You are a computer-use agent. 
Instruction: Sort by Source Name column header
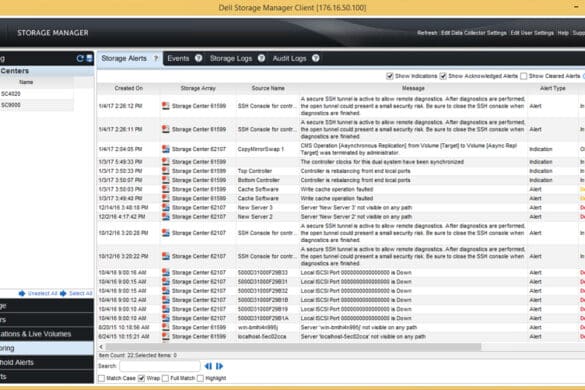268,88
